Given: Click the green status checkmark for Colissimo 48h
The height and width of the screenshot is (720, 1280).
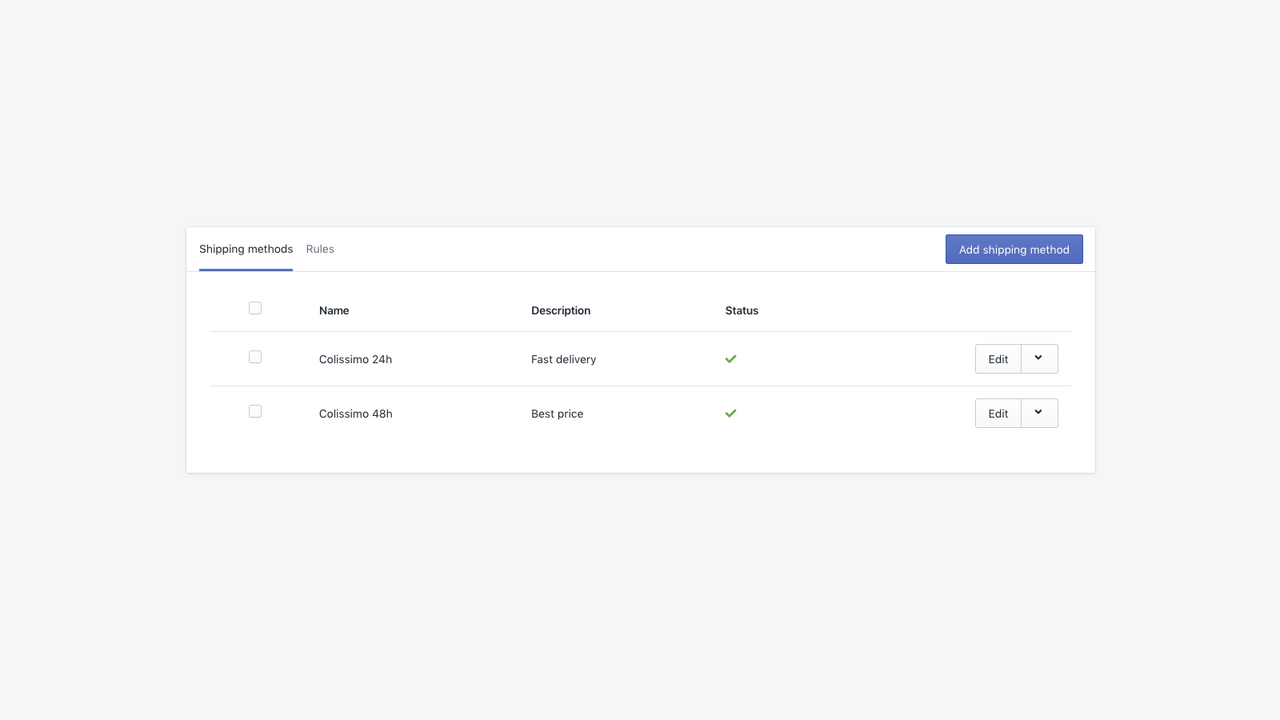Looking at the screenshot, I should 730,413.
